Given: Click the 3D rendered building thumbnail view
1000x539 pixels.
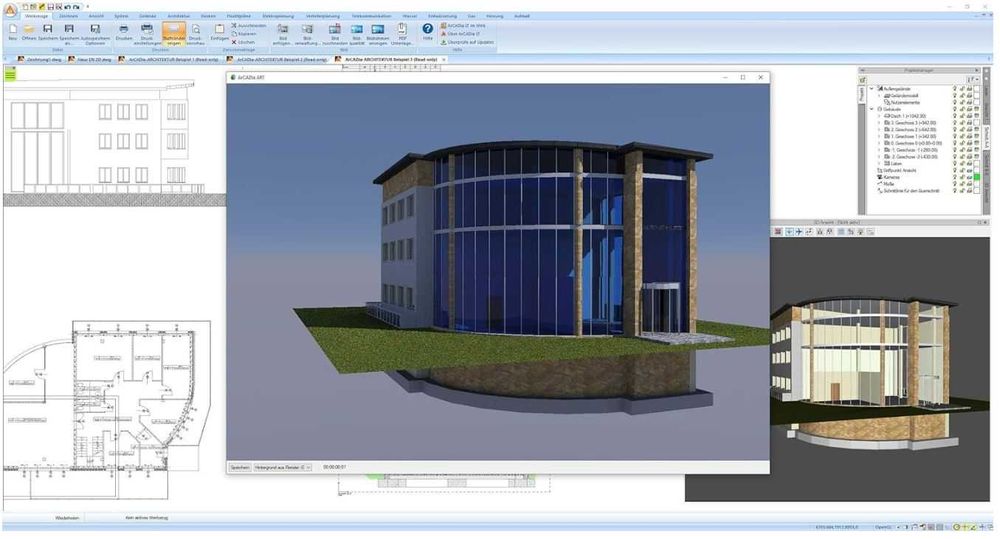Looking at the screenshot, I should [x=880, y=369].
